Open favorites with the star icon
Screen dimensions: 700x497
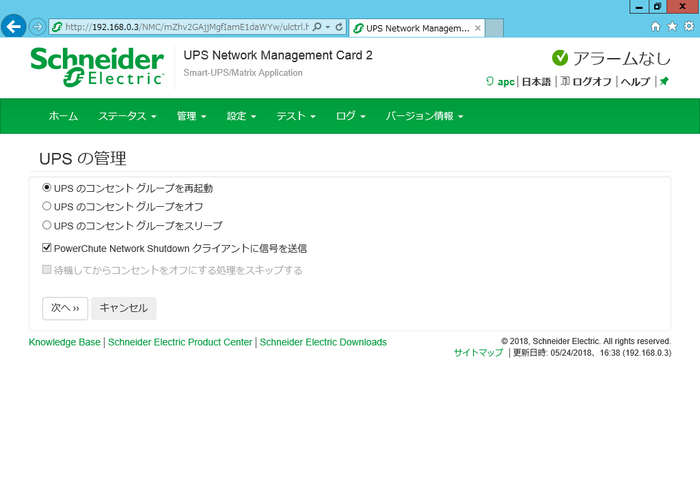pos(672,26)
